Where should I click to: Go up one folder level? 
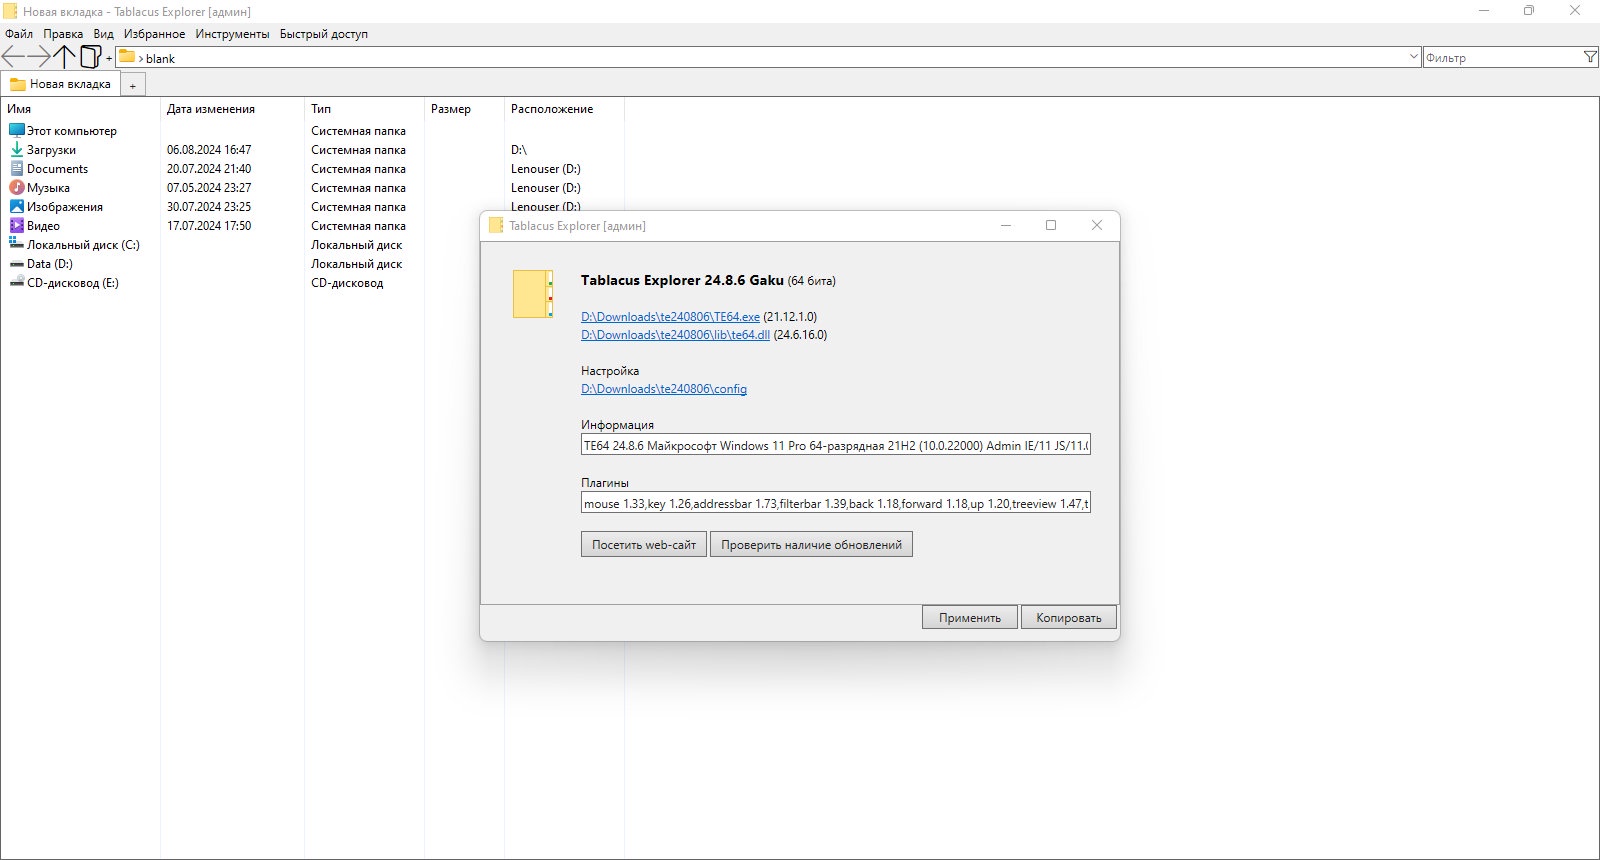coord(65,57)
